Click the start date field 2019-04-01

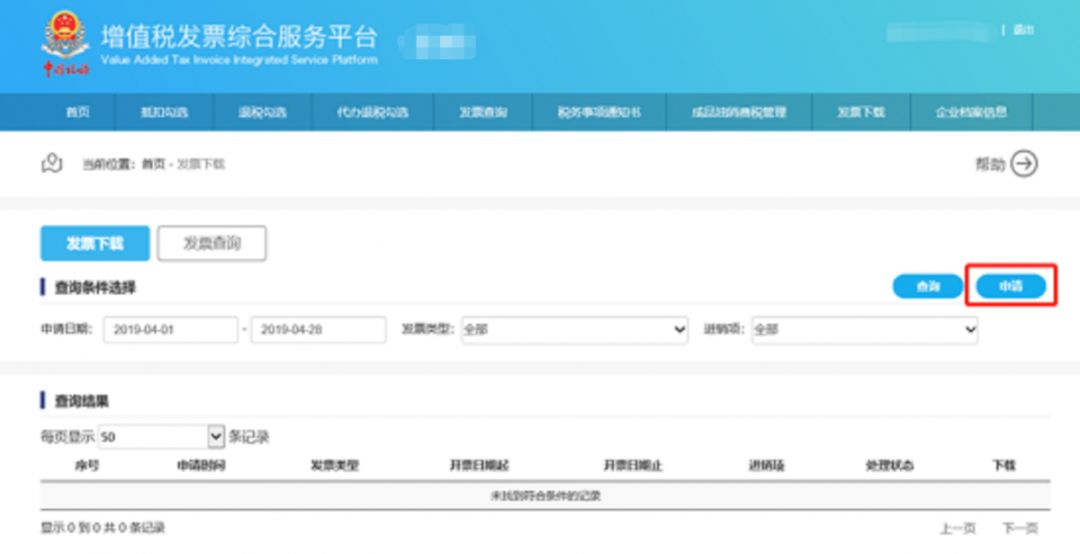pos(170,329)
